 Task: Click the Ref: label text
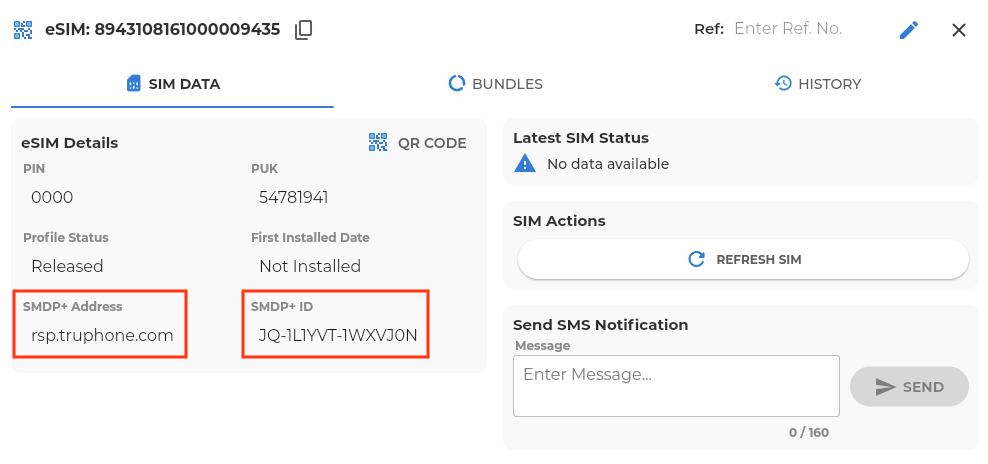[x=709, y=29]
